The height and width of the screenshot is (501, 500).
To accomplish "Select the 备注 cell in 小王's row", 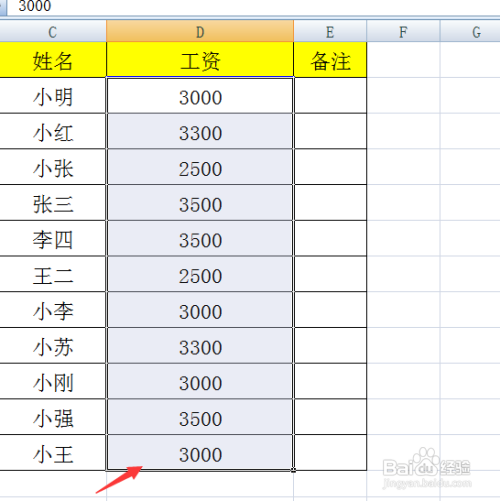I will (330, 453).
